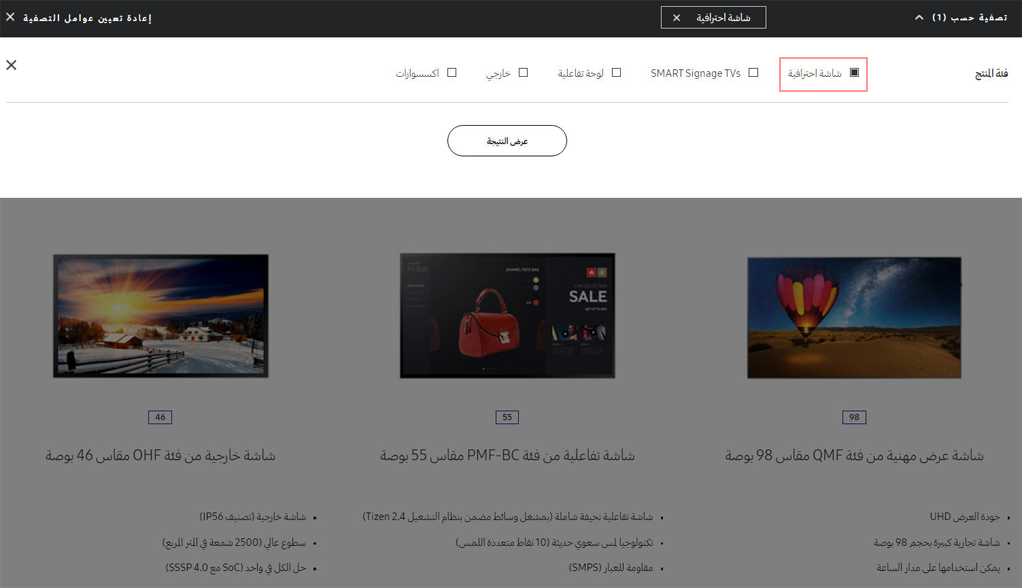The width and height of the screenshot is (1022, 588).
Task: Open the 46-inch OHF outdoor display image
Action: pos(160,316)
